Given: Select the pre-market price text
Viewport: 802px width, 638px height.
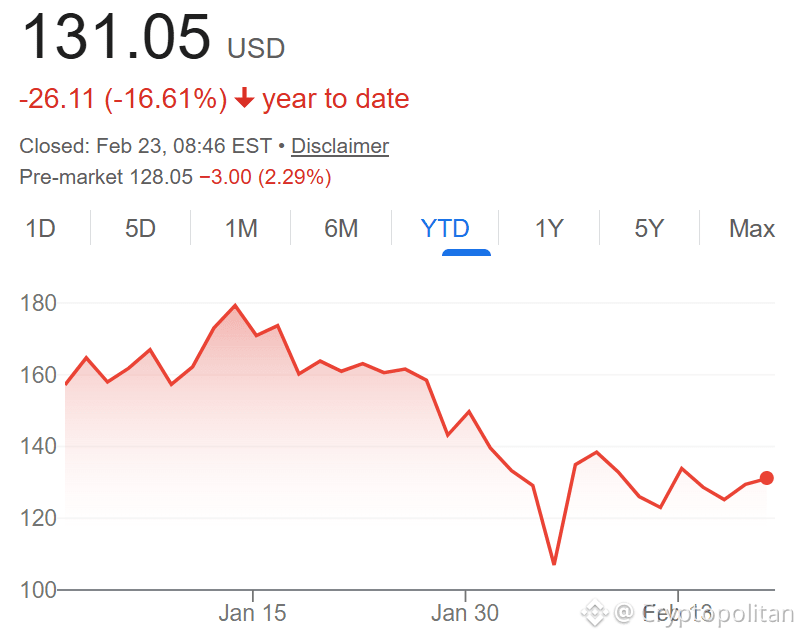Looking at the screenshot, I should (x=175, y=177).
